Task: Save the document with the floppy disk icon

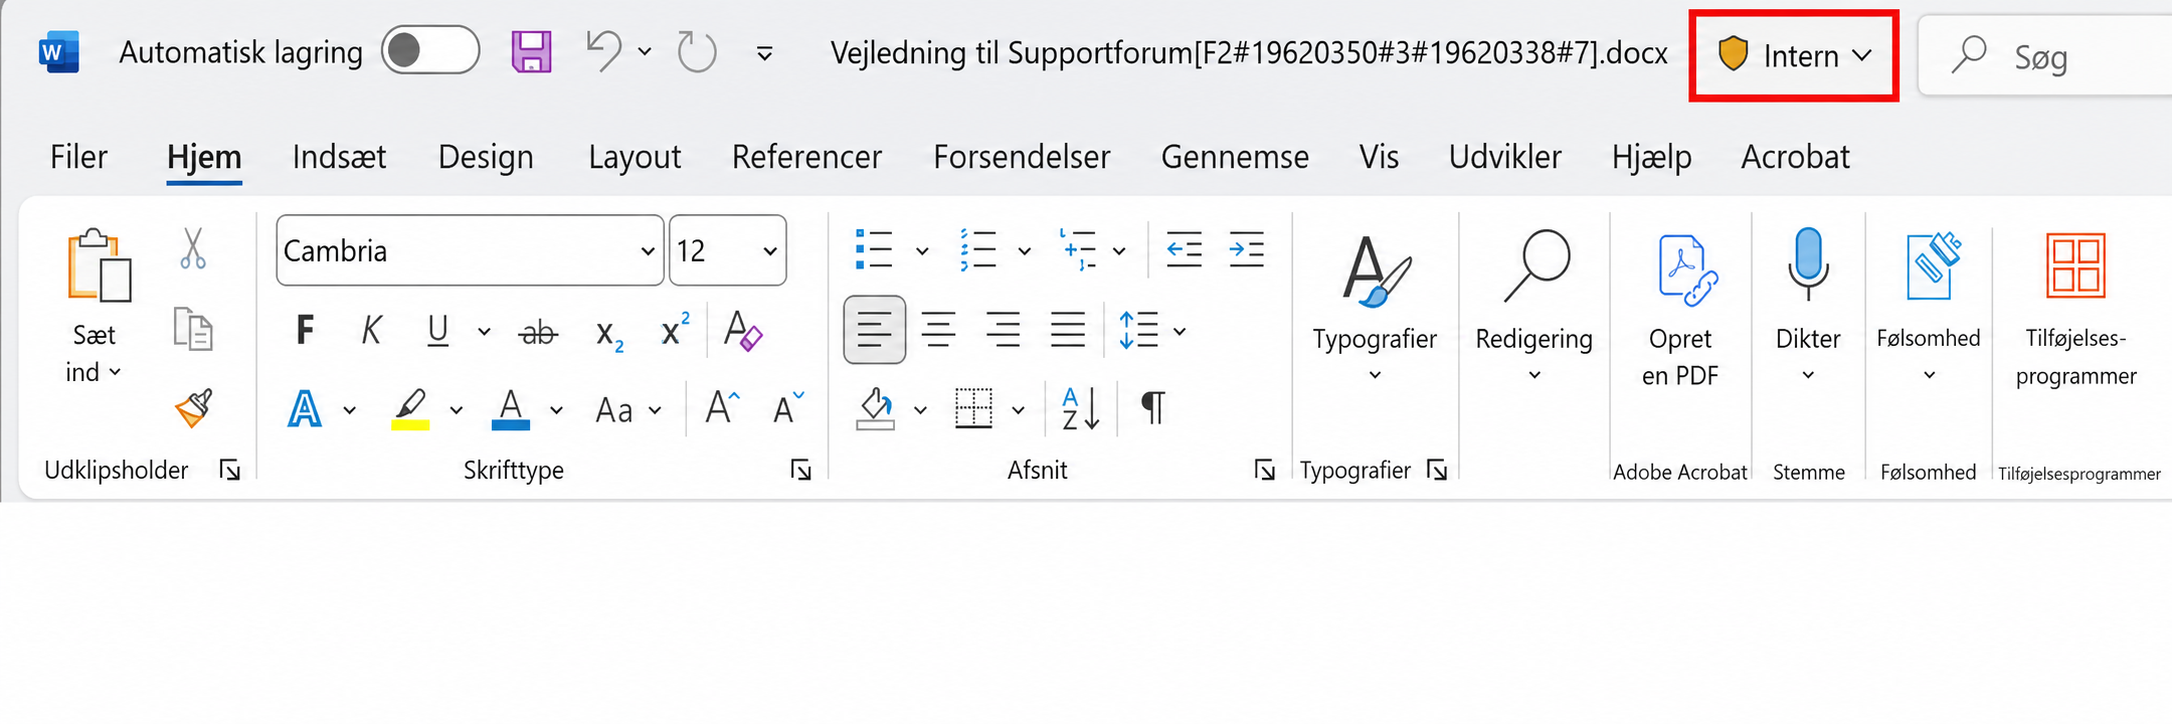Action: (x=532, y=52)
